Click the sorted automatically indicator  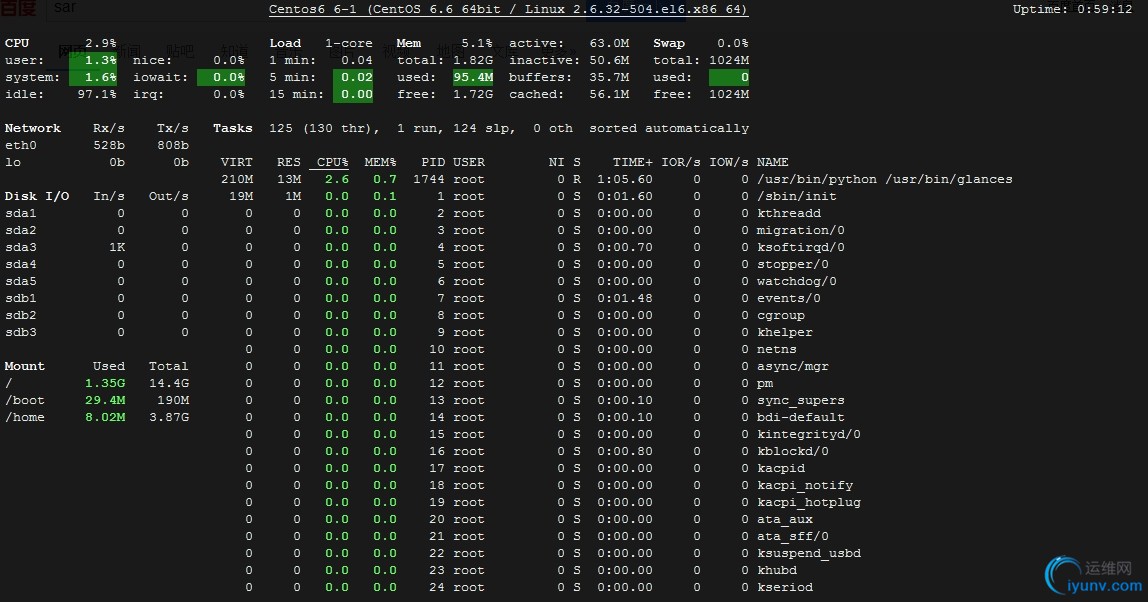pyautogui.click(x=668, y=128)
